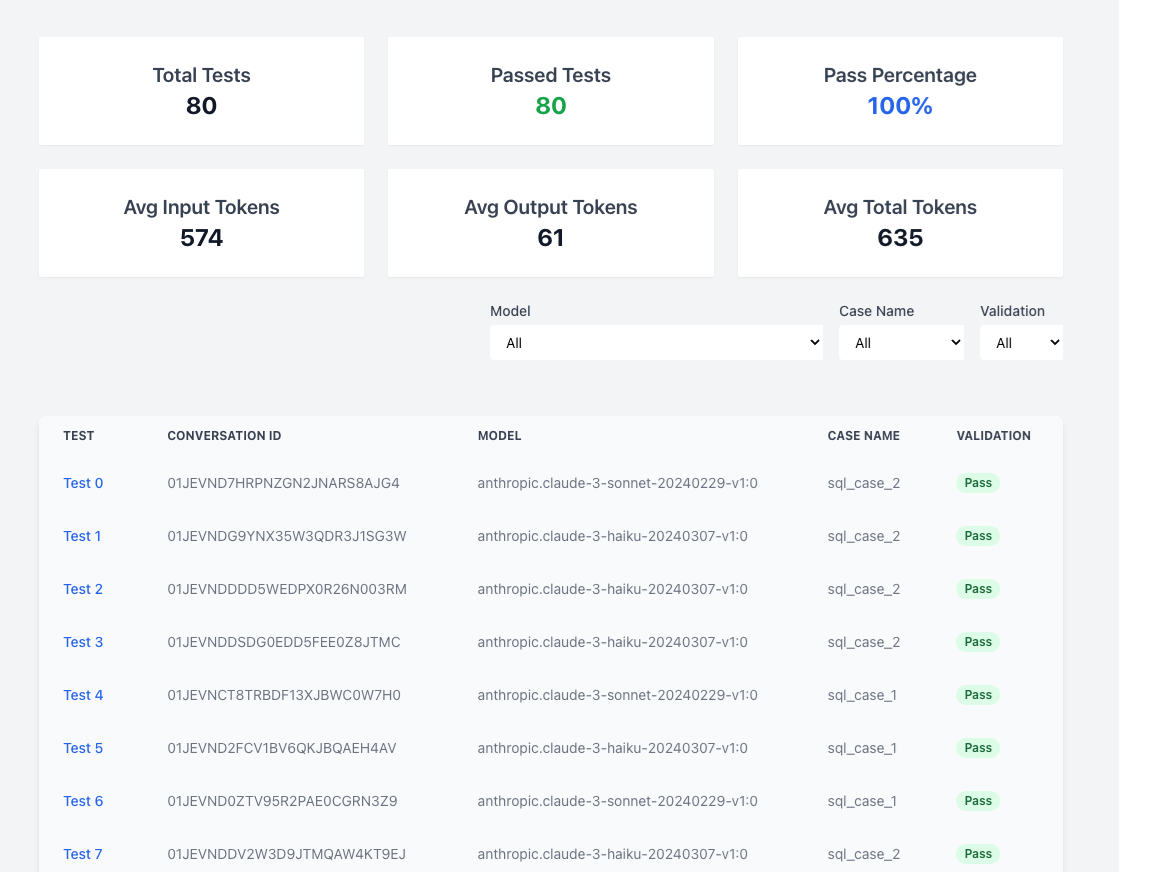Select conversation ID 01JEVNDDDD5WEDPX0R26N003RM

(x=287, y=588)
